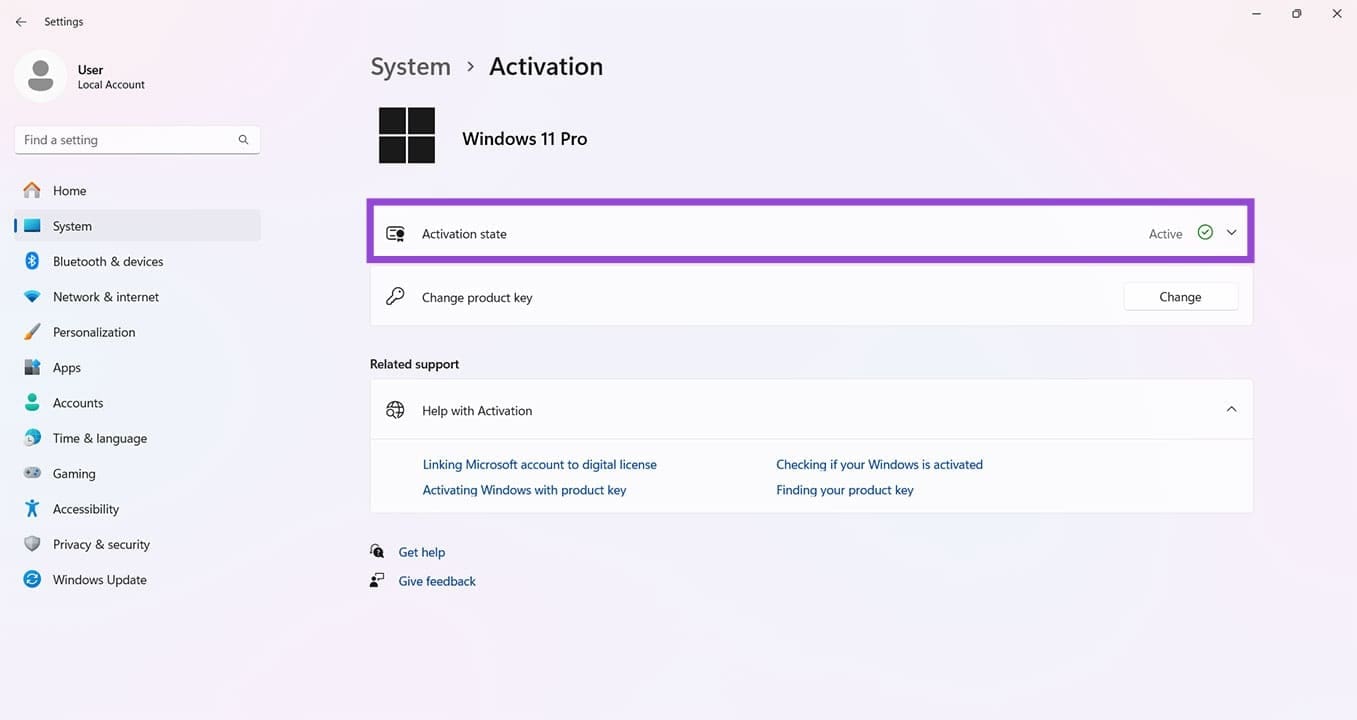Open Checking if your Windows is activated
1357x720 pixels.
coord(879,464)
